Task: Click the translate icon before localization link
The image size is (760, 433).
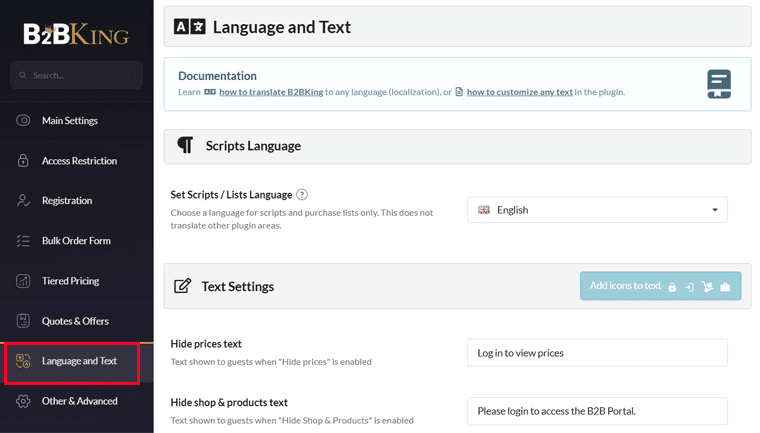Action: (x=210, y=92)
